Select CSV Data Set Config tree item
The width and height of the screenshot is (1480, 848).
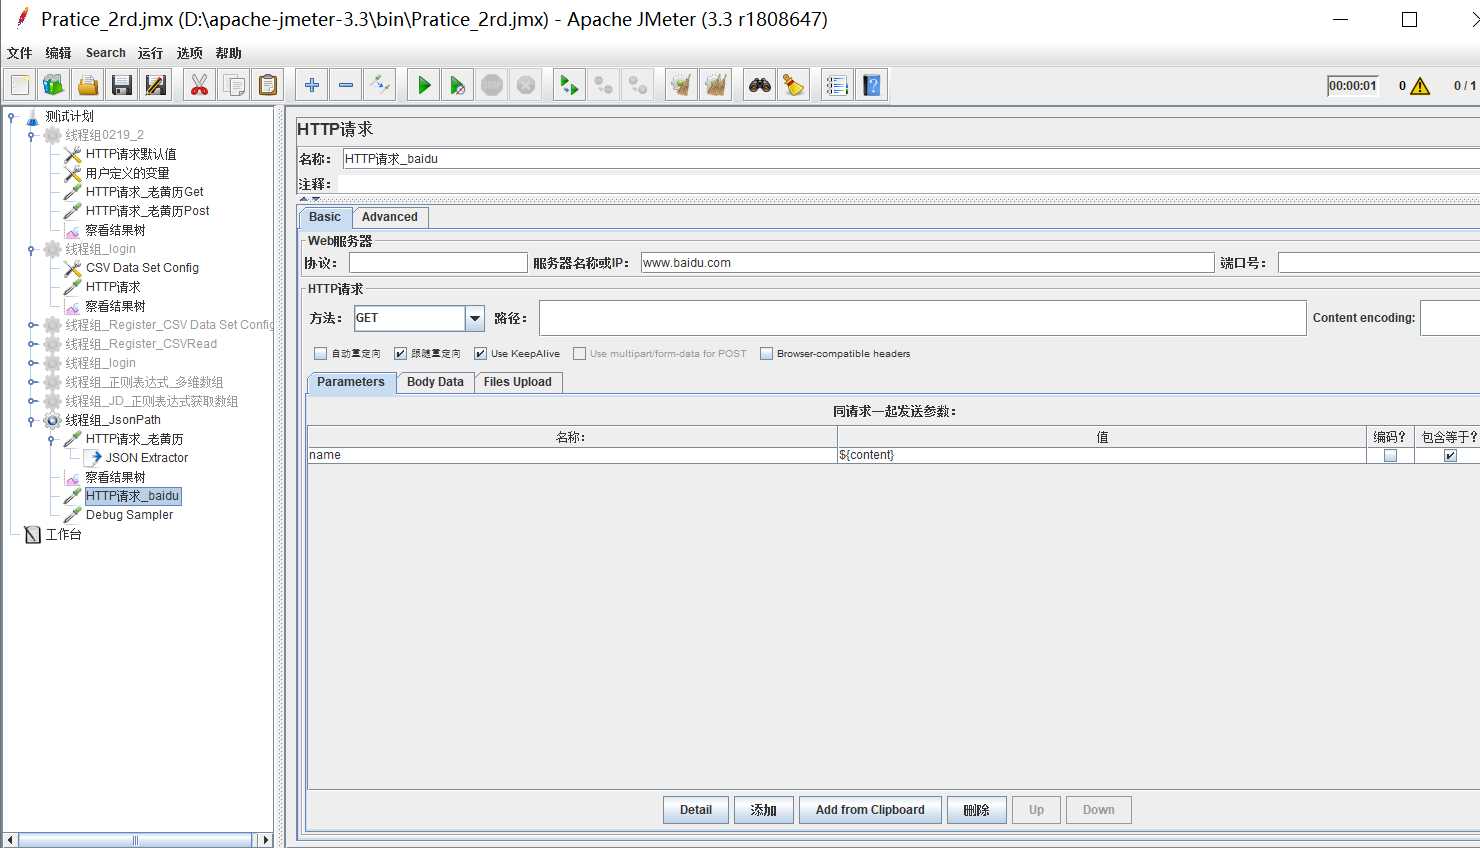pos(142,268)
